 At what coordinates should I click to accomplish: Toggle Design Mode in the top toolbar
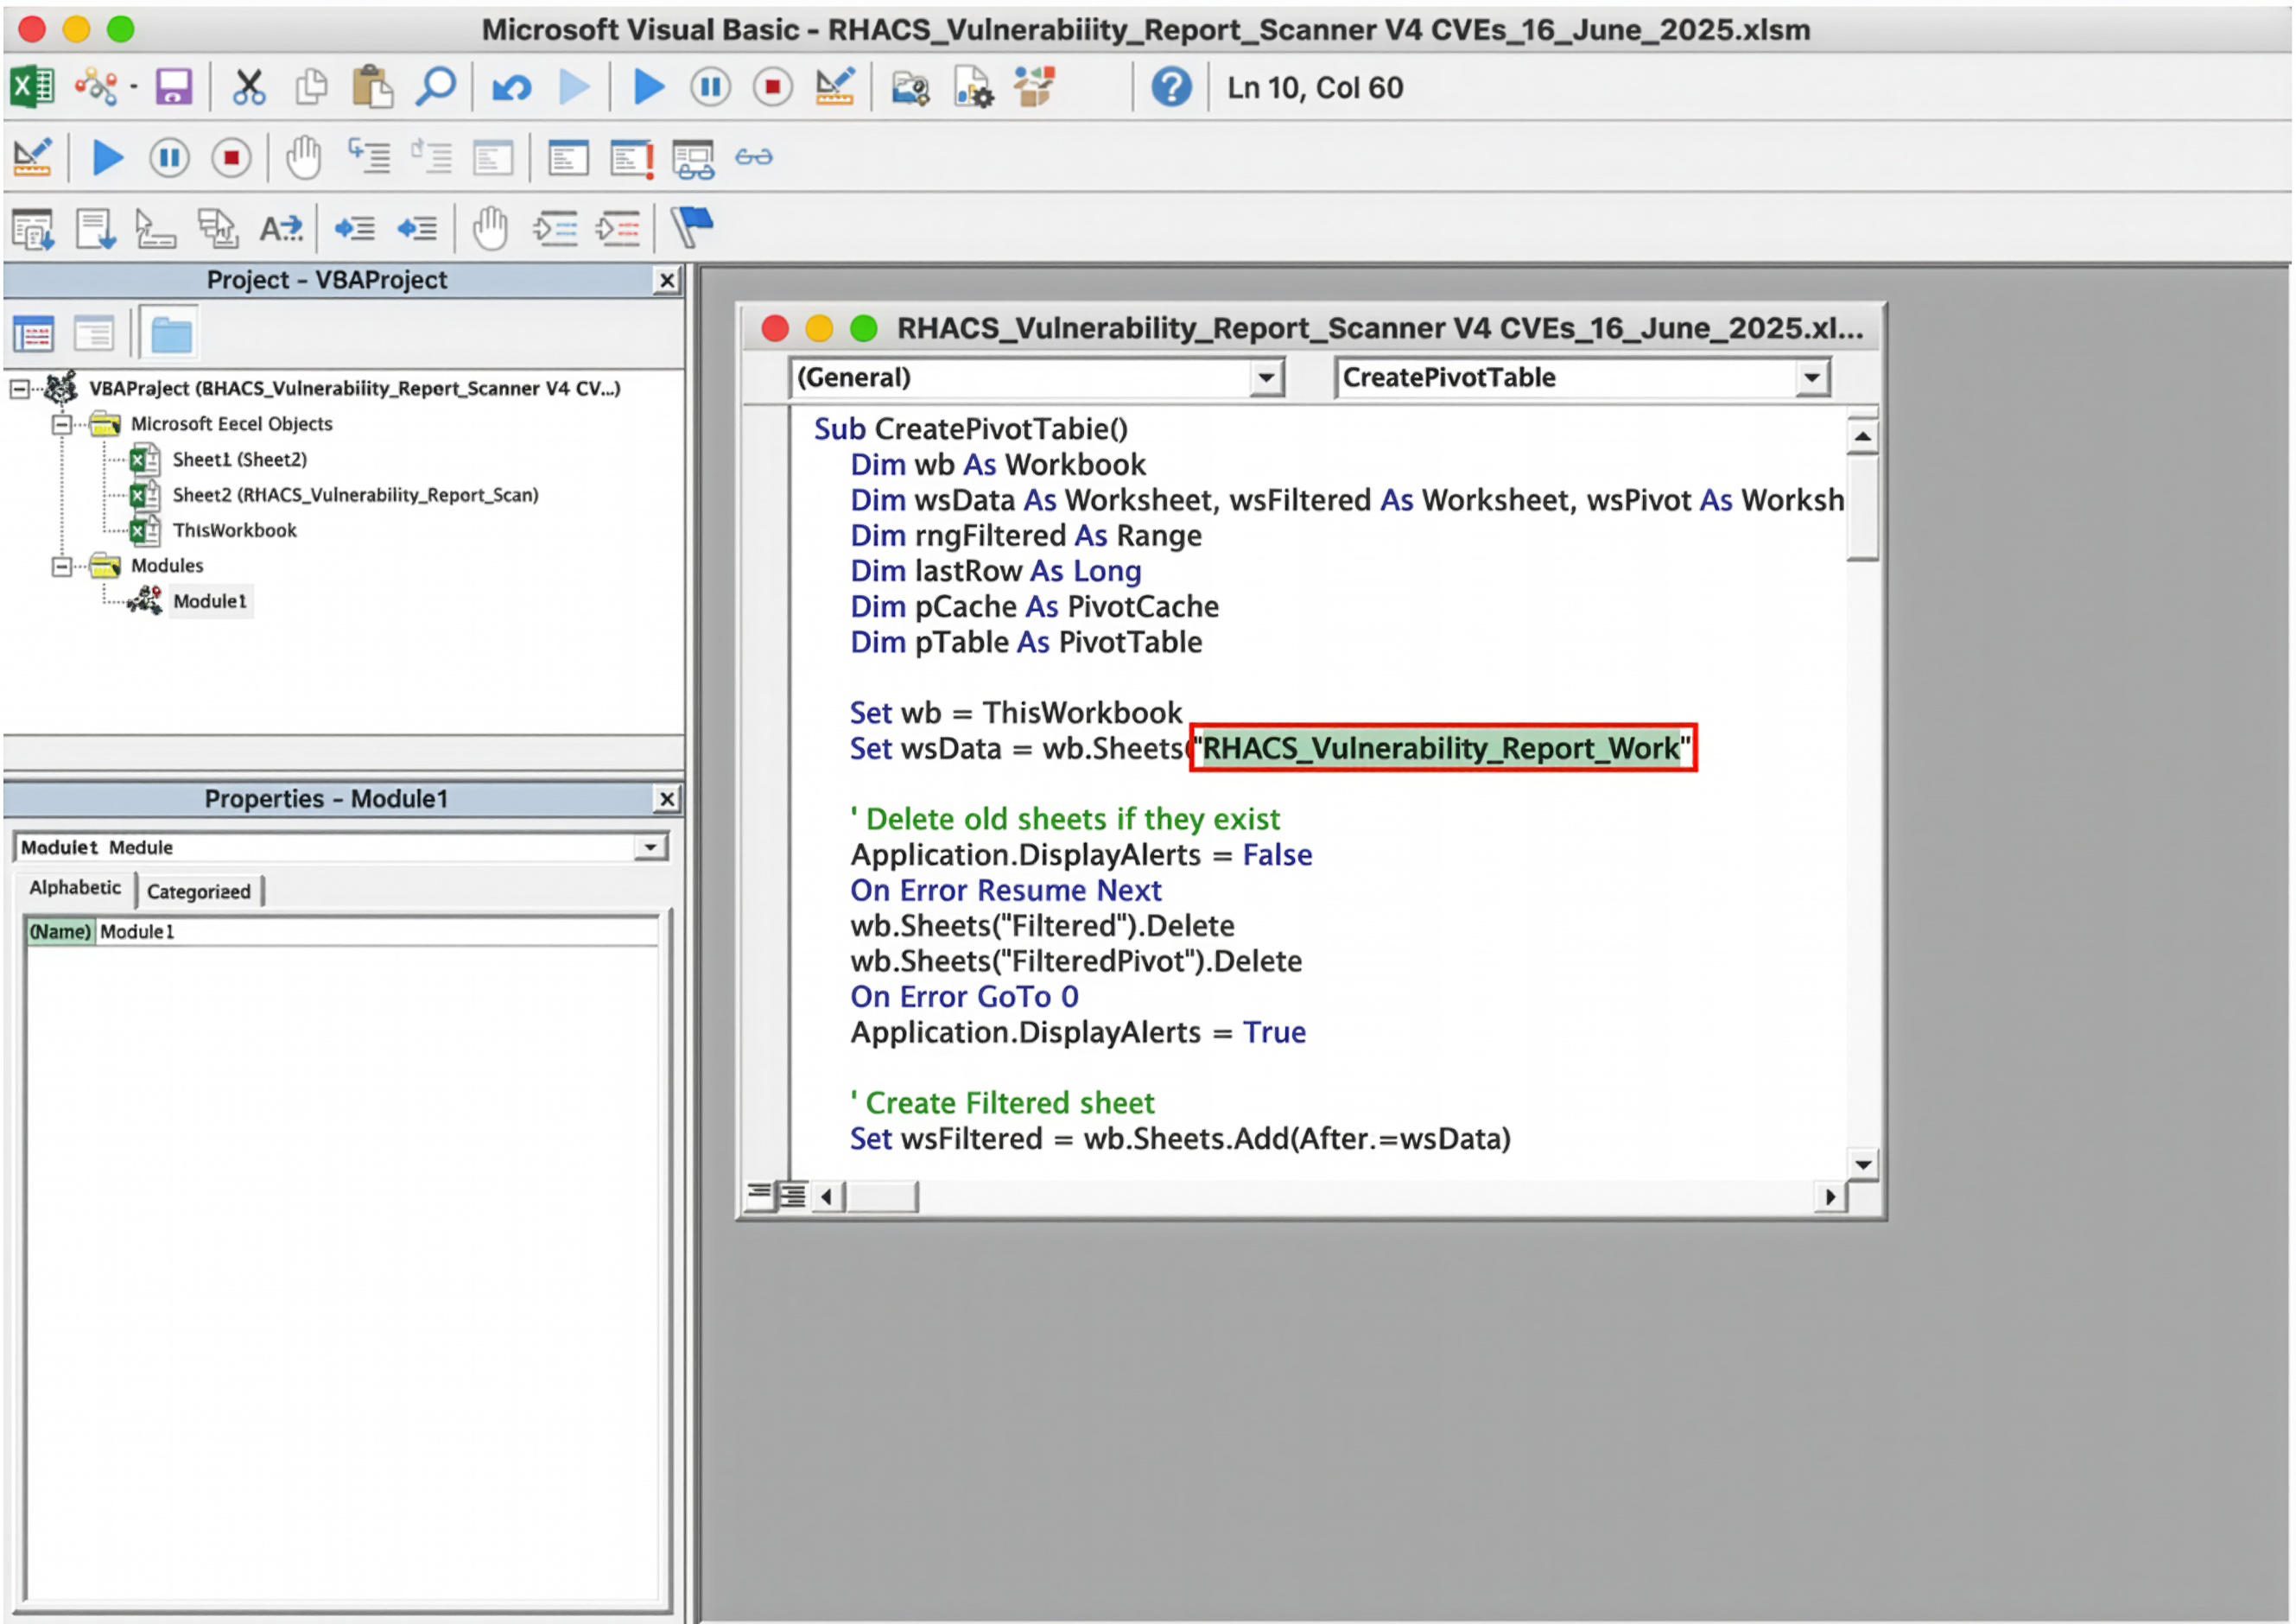[835, 88]
